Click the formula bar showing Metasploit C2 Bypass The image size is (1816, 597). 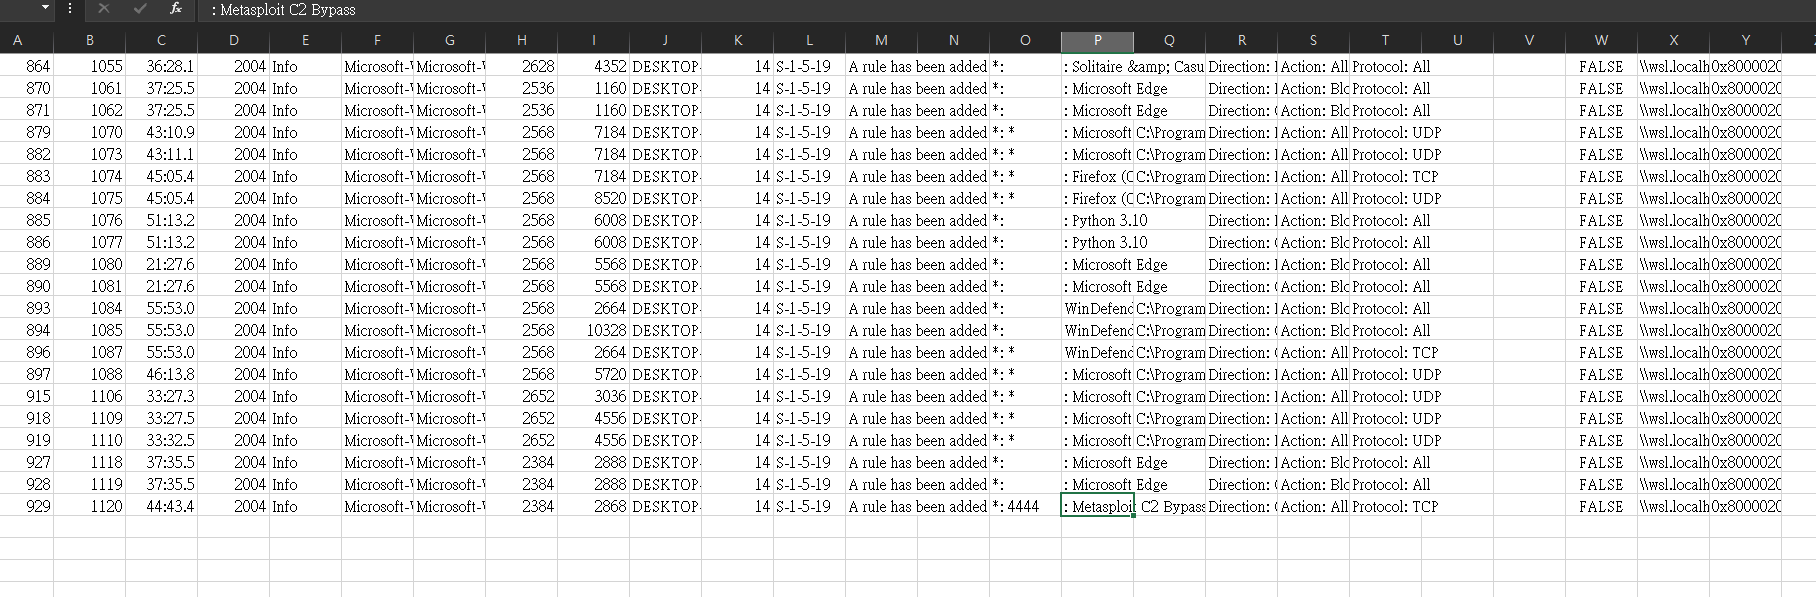coord(1005,9)
